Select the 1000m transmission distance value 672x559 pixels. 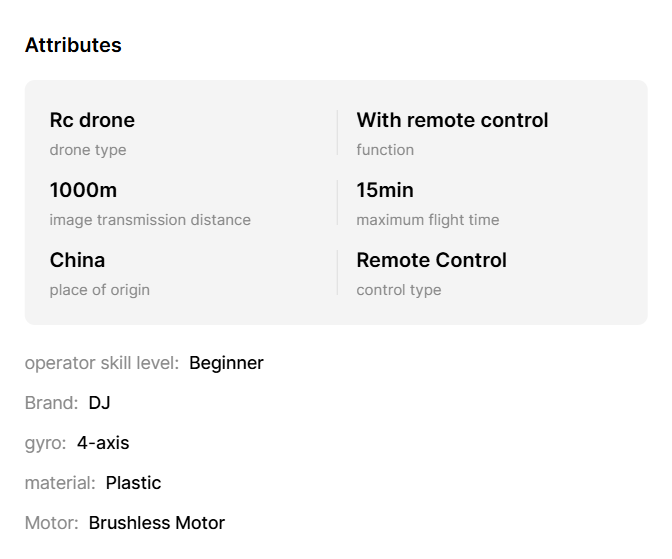click(83, 190)
